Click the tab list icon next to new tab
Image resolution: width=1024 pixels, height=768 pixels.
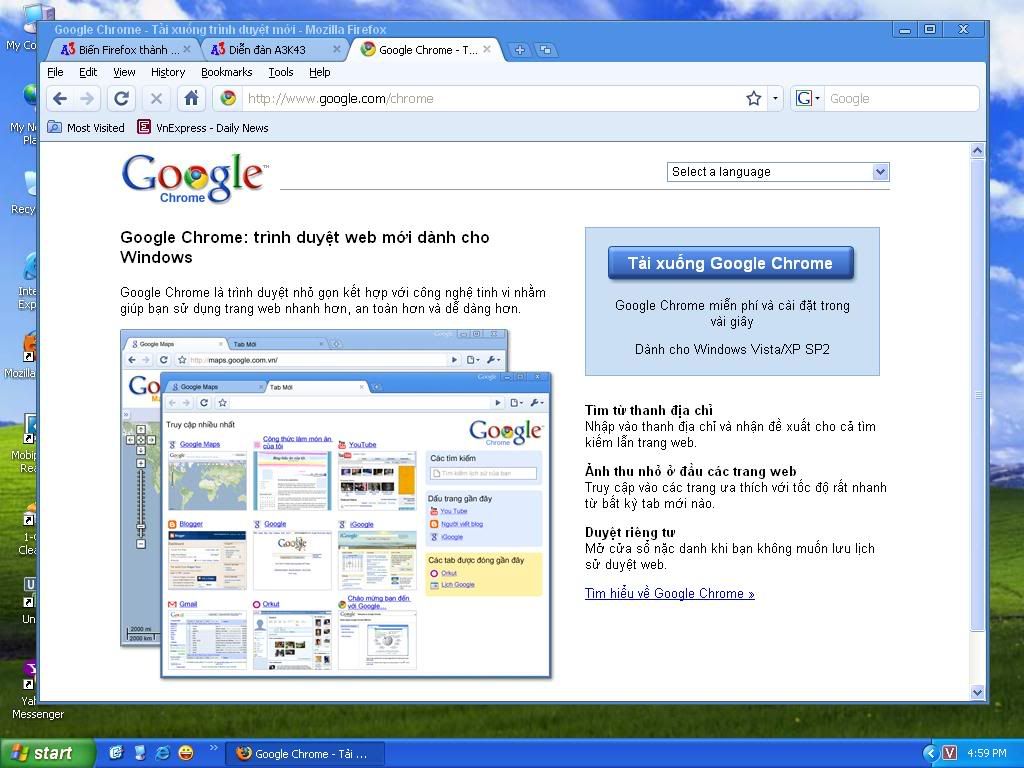tap(546, 50)
